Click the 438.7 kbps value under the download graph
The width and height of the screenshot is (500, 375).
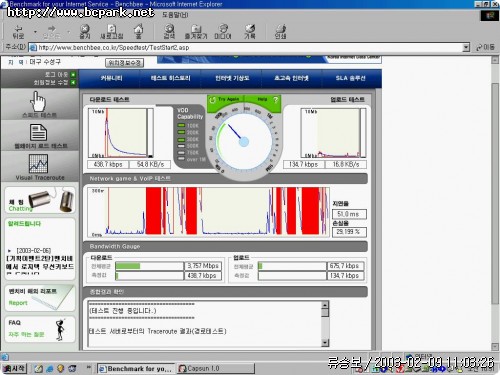click(108, 164)
